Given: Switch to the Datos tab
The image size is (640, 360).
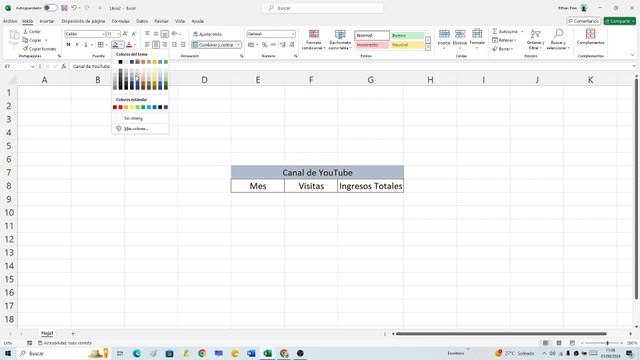Looking at the screenshot, I should pyautogui.click(x=142, y=21).
